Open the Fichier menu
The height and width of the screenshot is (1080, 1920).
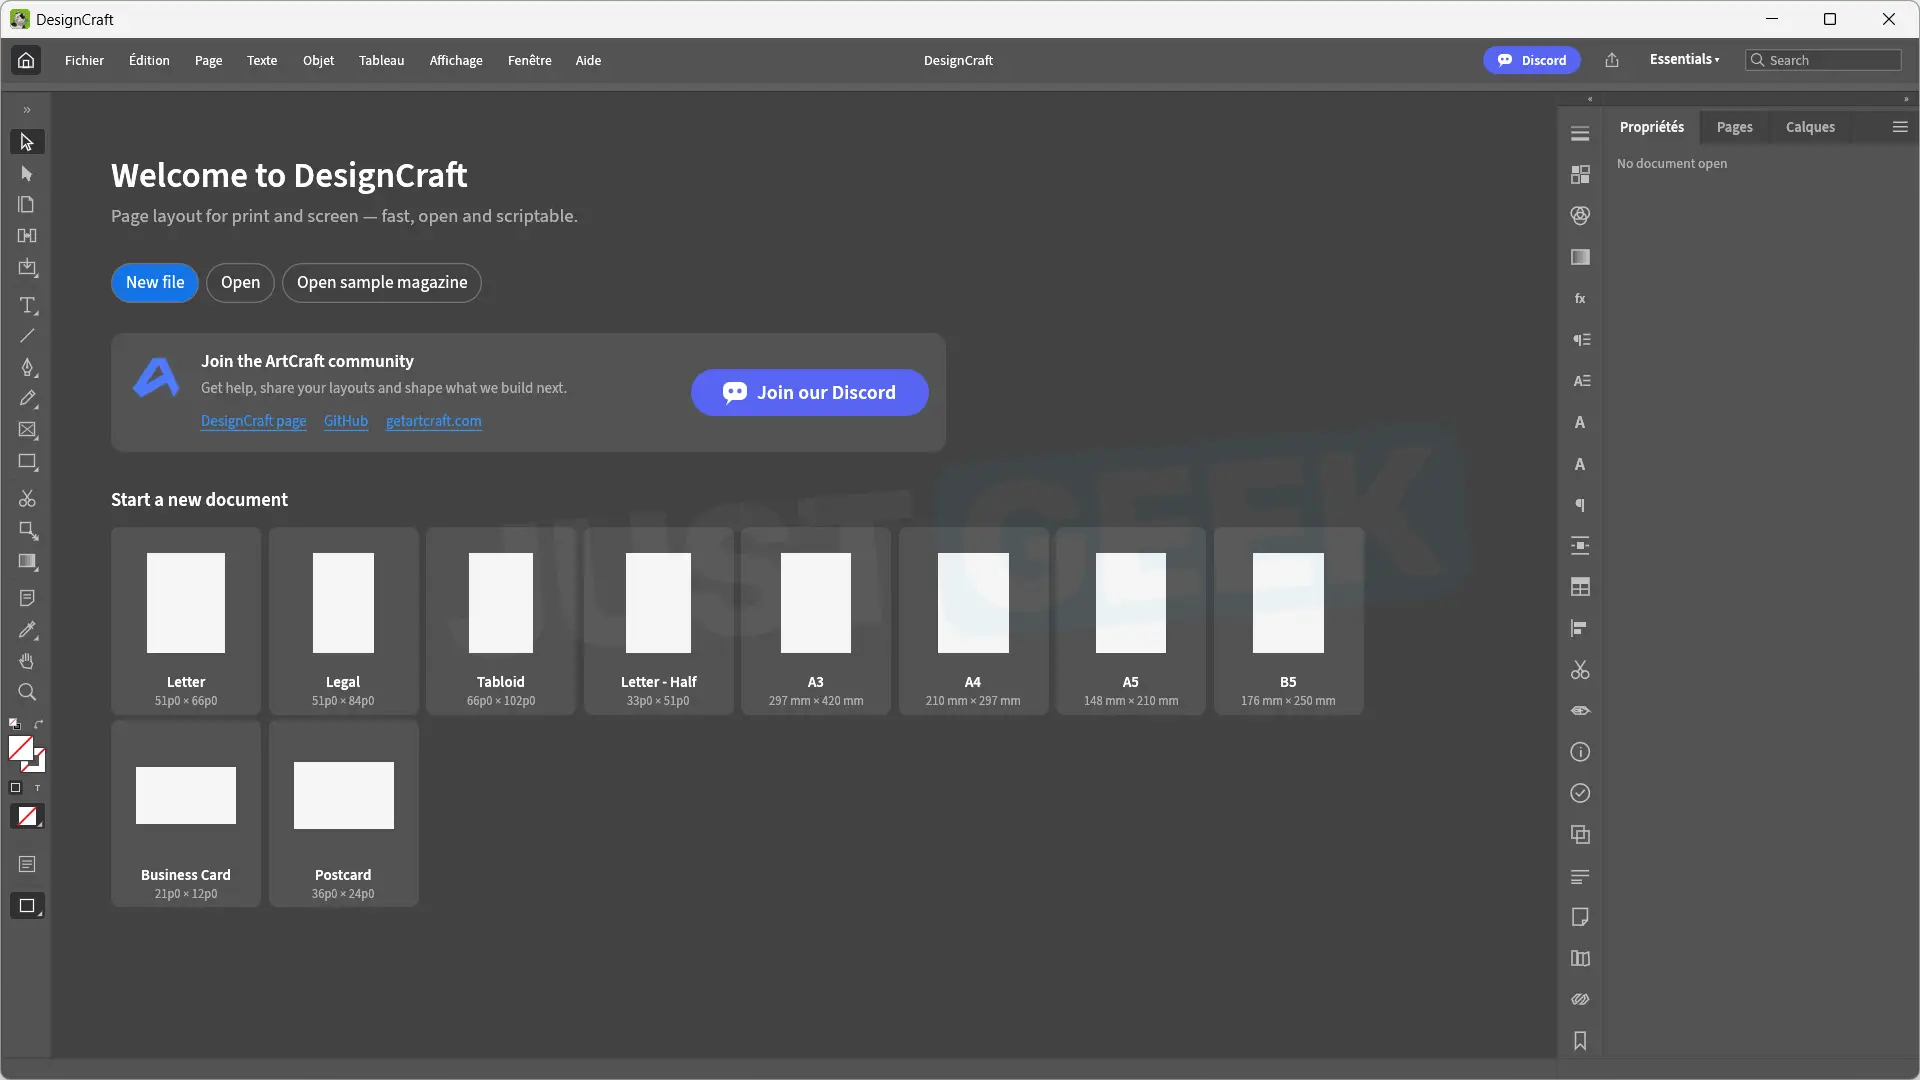[84, 60]
